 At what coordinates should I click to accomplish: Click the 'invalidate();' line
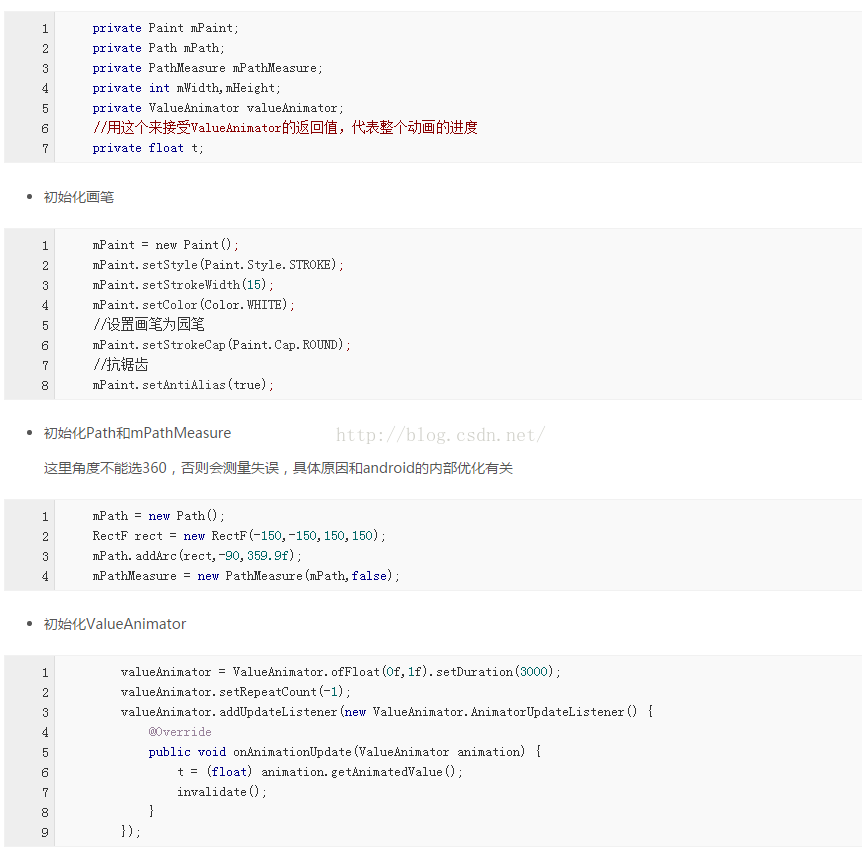click(x=222, y=792)
